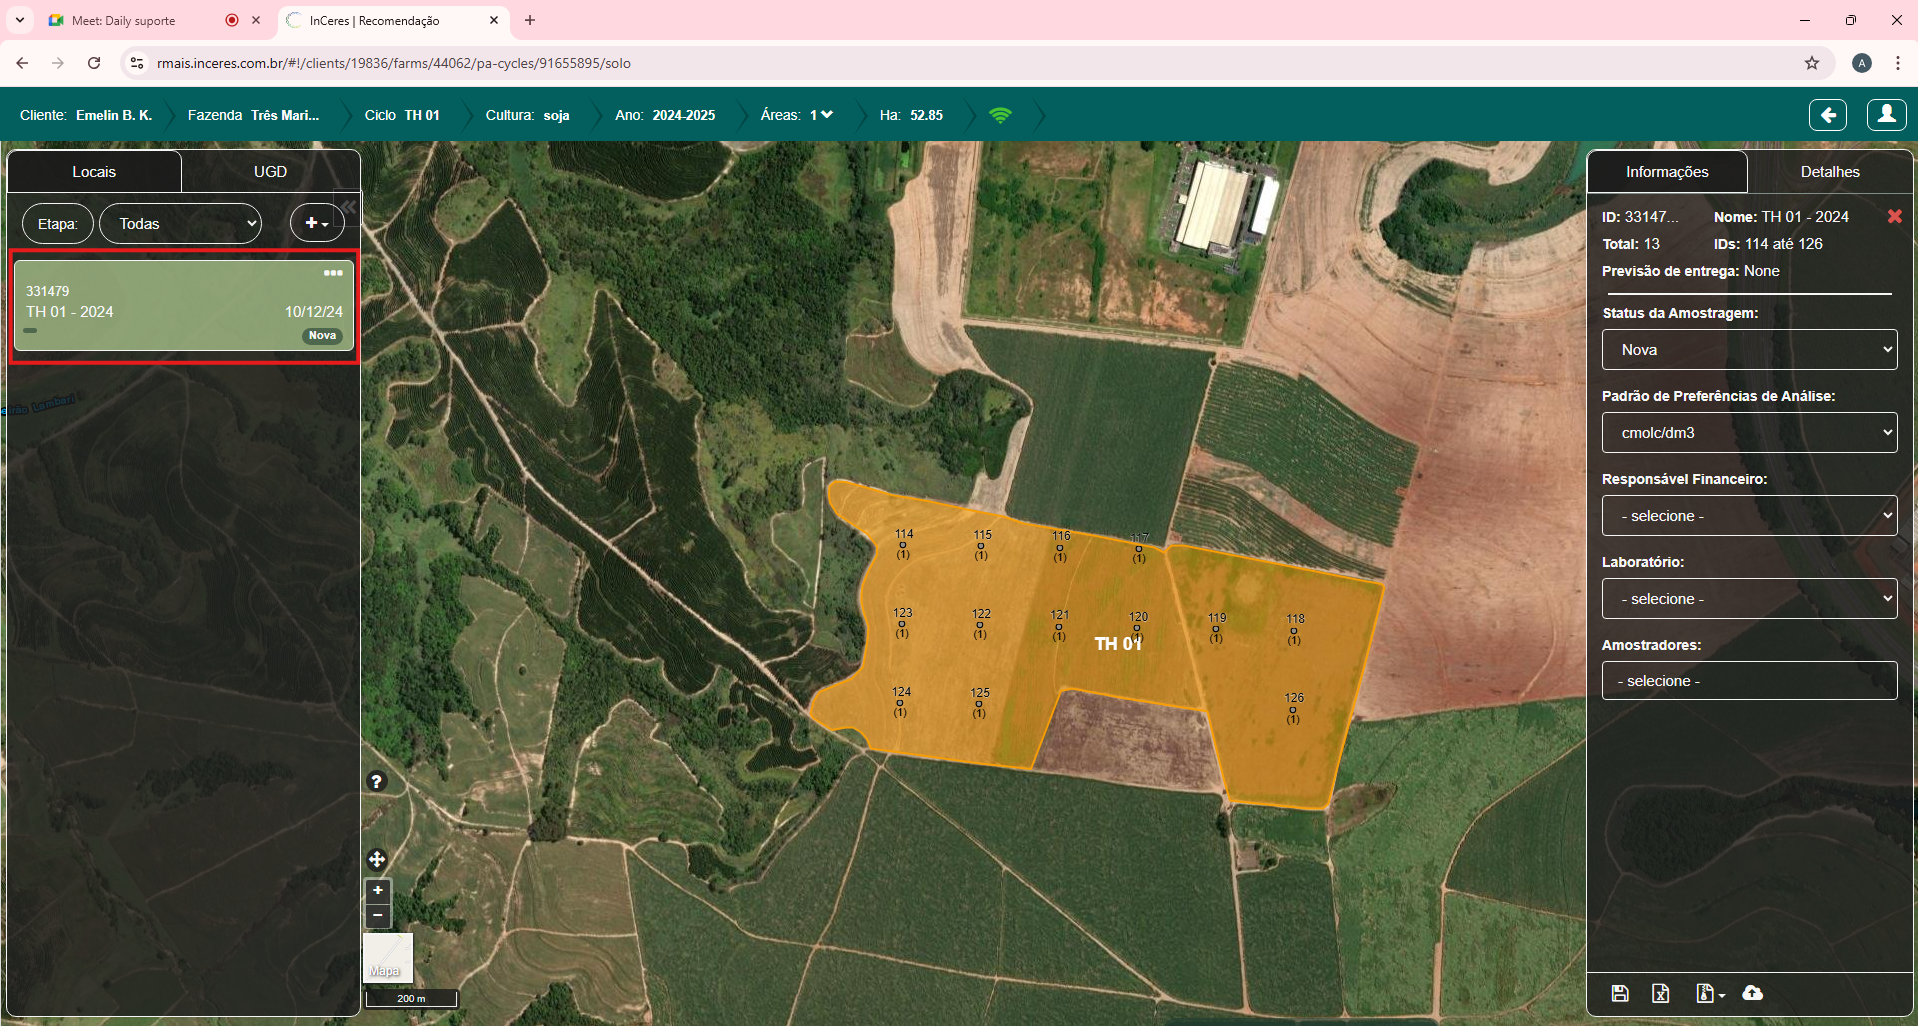1918x1026 pixels.
Task: Close sampling info with the red X
Action: [x=1894, y=216]
